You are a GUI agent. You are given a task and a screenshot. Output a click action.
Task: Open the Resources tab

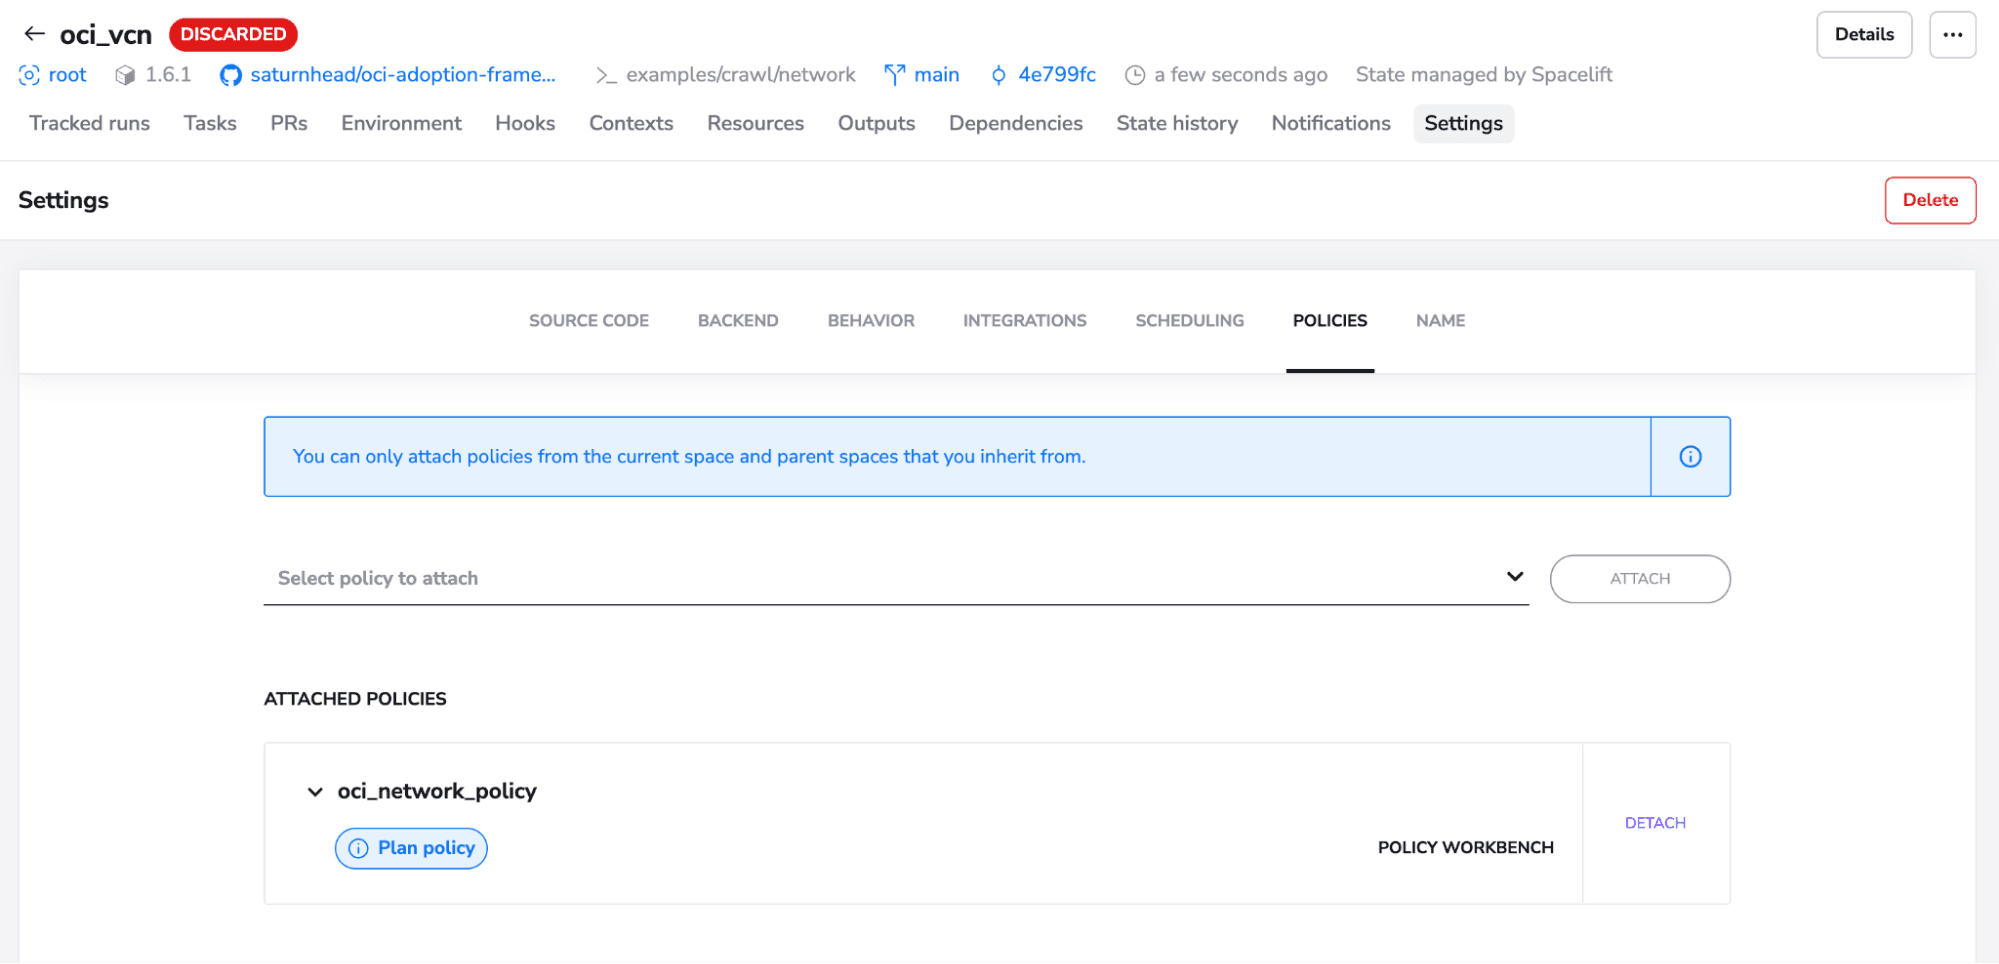coord(755,123)
